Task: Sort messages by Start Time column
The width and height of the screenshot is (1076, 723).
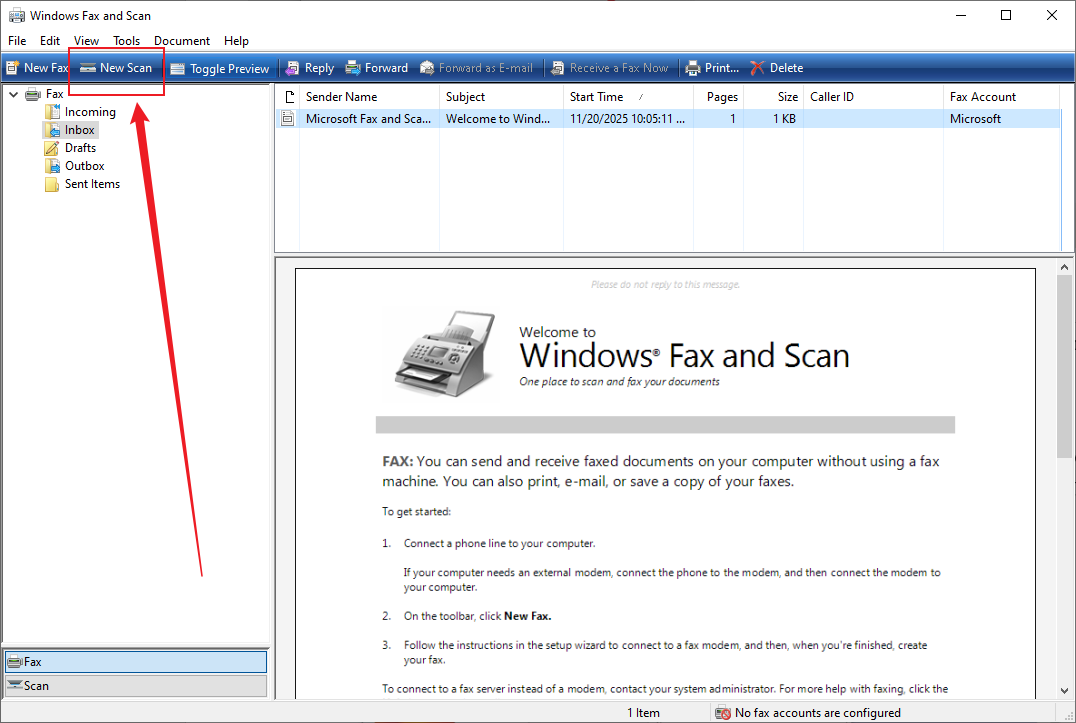Action: (x=596, y=96)
